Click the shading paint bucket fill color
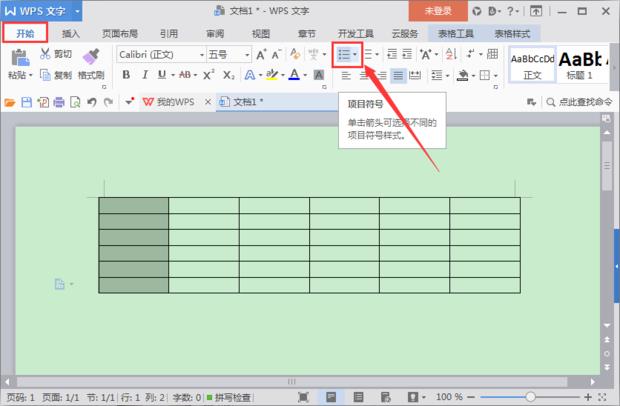This screenshot has width=620, height=406. (462, 75)
